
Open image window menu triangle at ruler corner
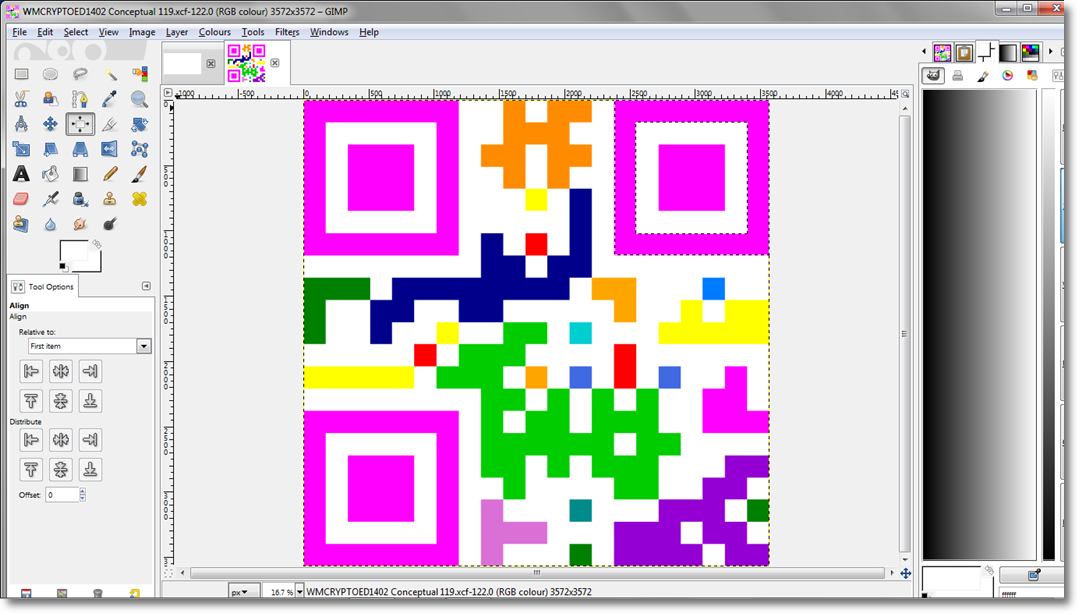pyautogui.click(x=168, y=92)
